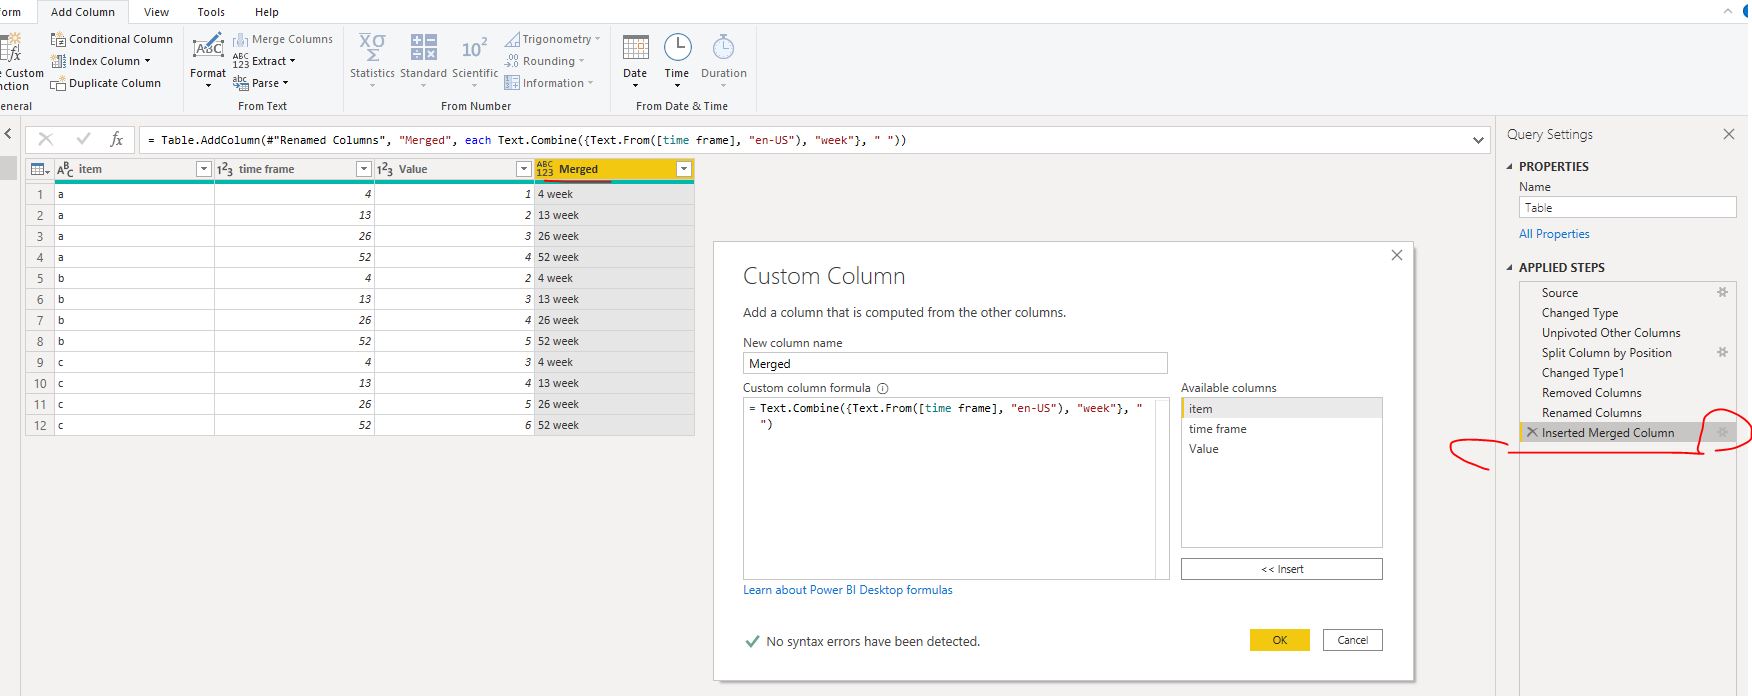Click Cancel in the Custom Column dialog
1752x696 pixels.
tap(1352, 640)
